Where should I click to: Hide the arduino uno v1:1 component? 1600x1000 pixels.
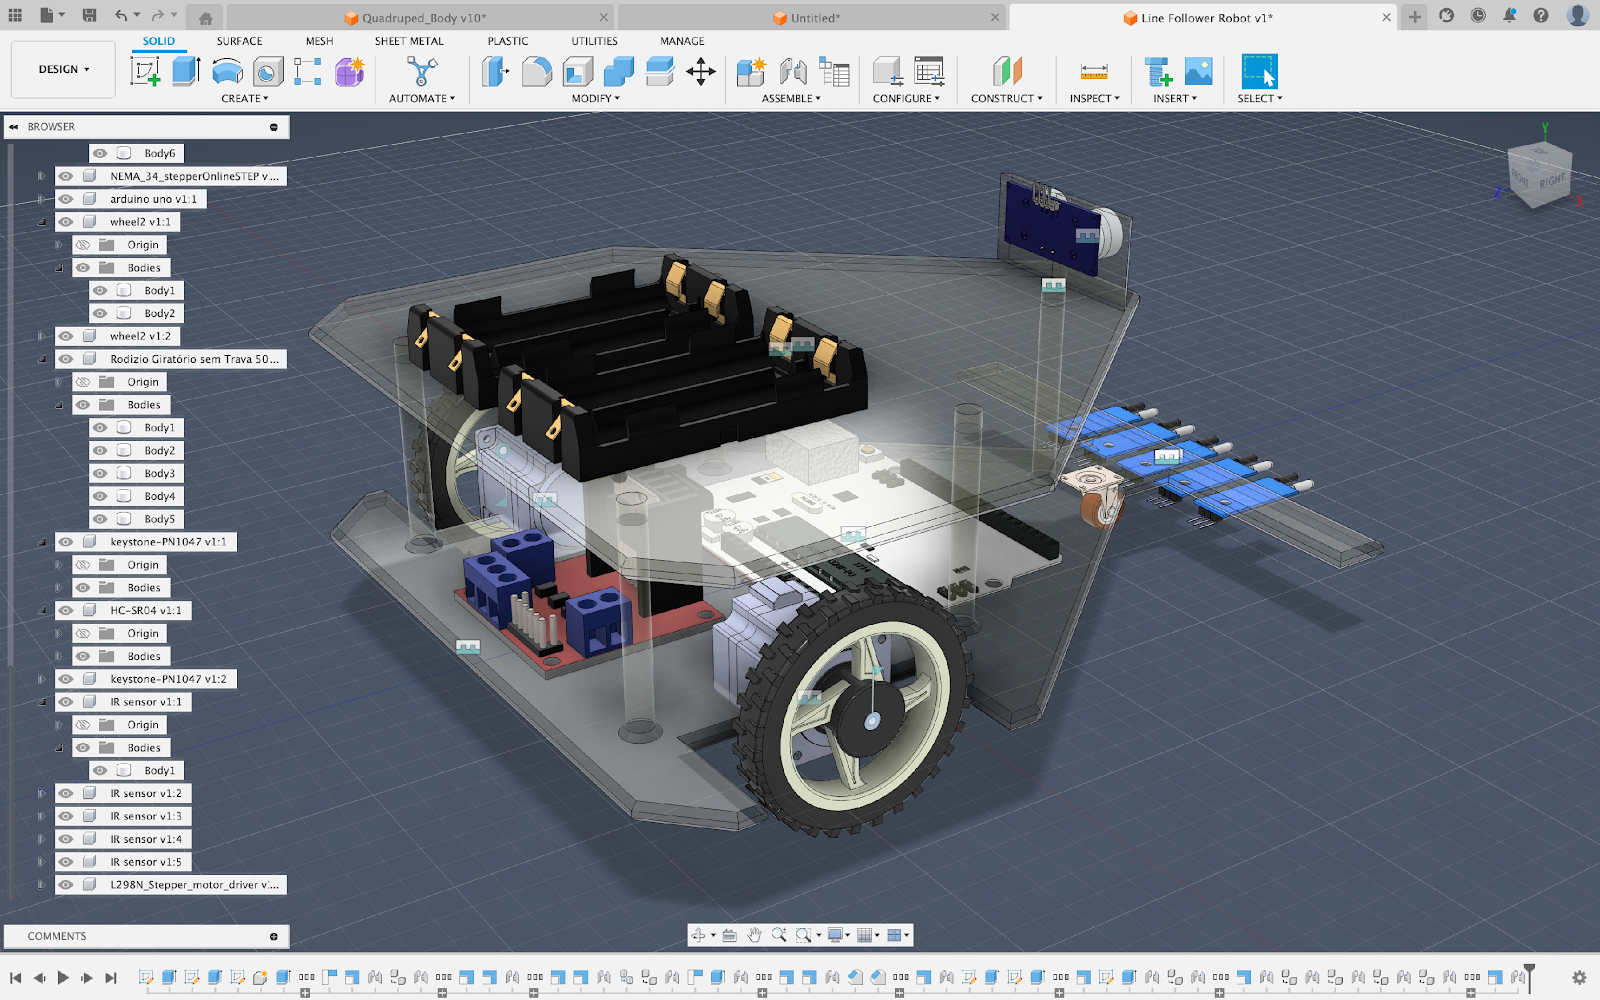click(x=66, y=199)
